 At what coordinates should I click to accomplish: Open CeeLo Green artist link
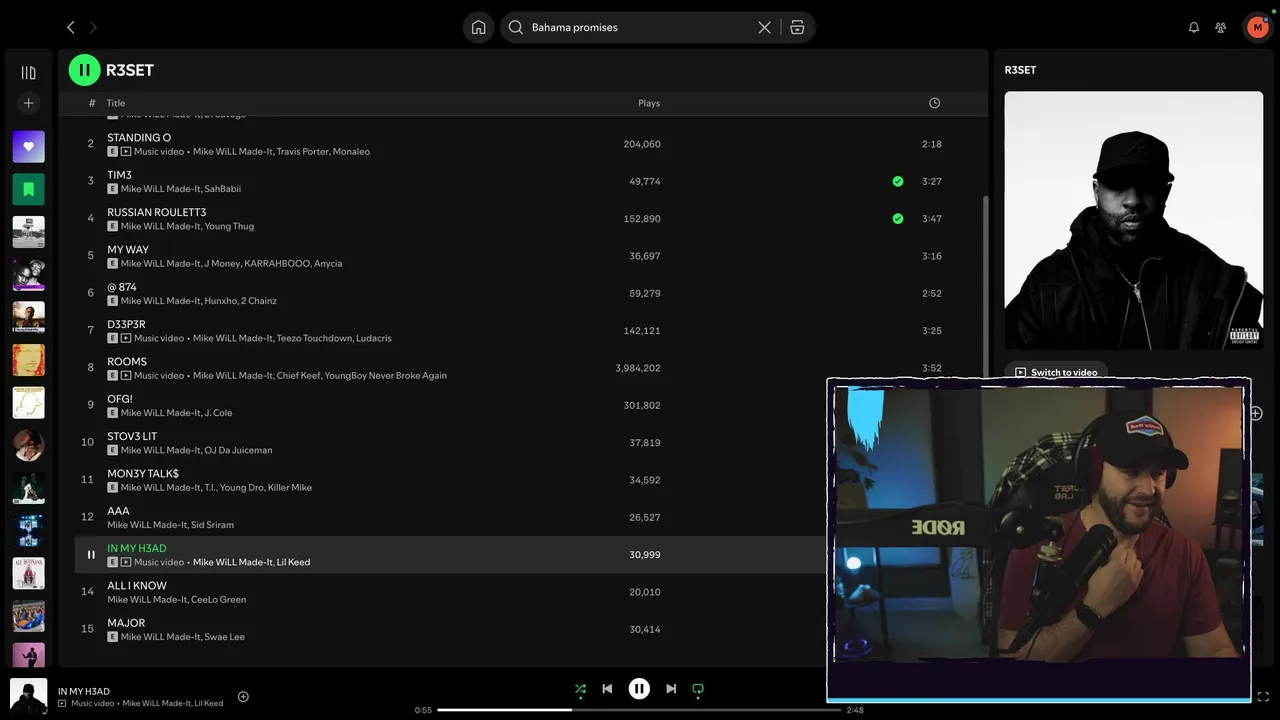click(218, 600)
